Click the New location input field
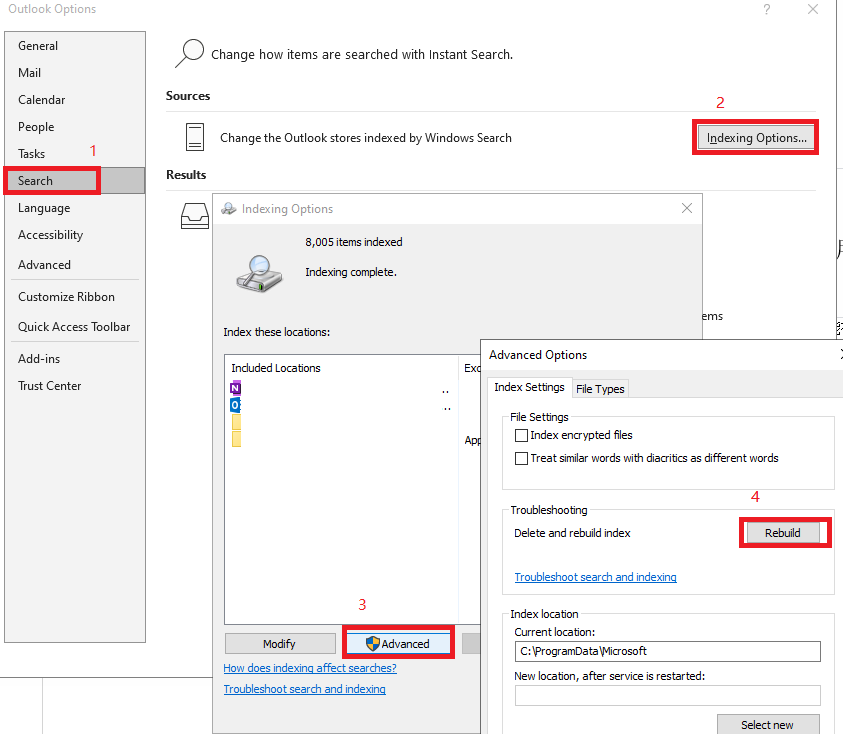Screen dimensions: 843x734 667,695
